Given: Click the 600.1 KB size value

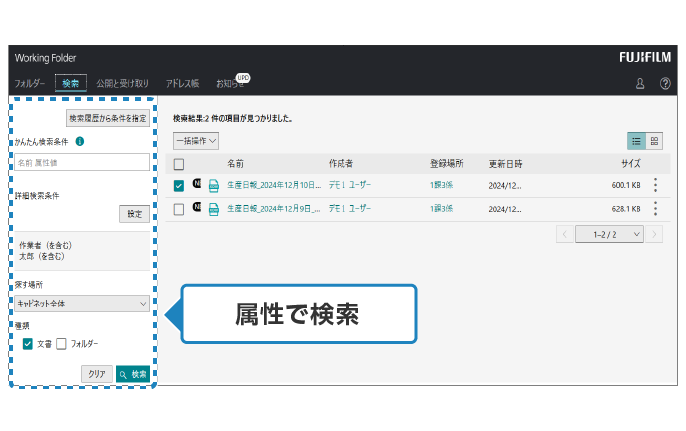Looking at the screenshot, I should [626, 185].
